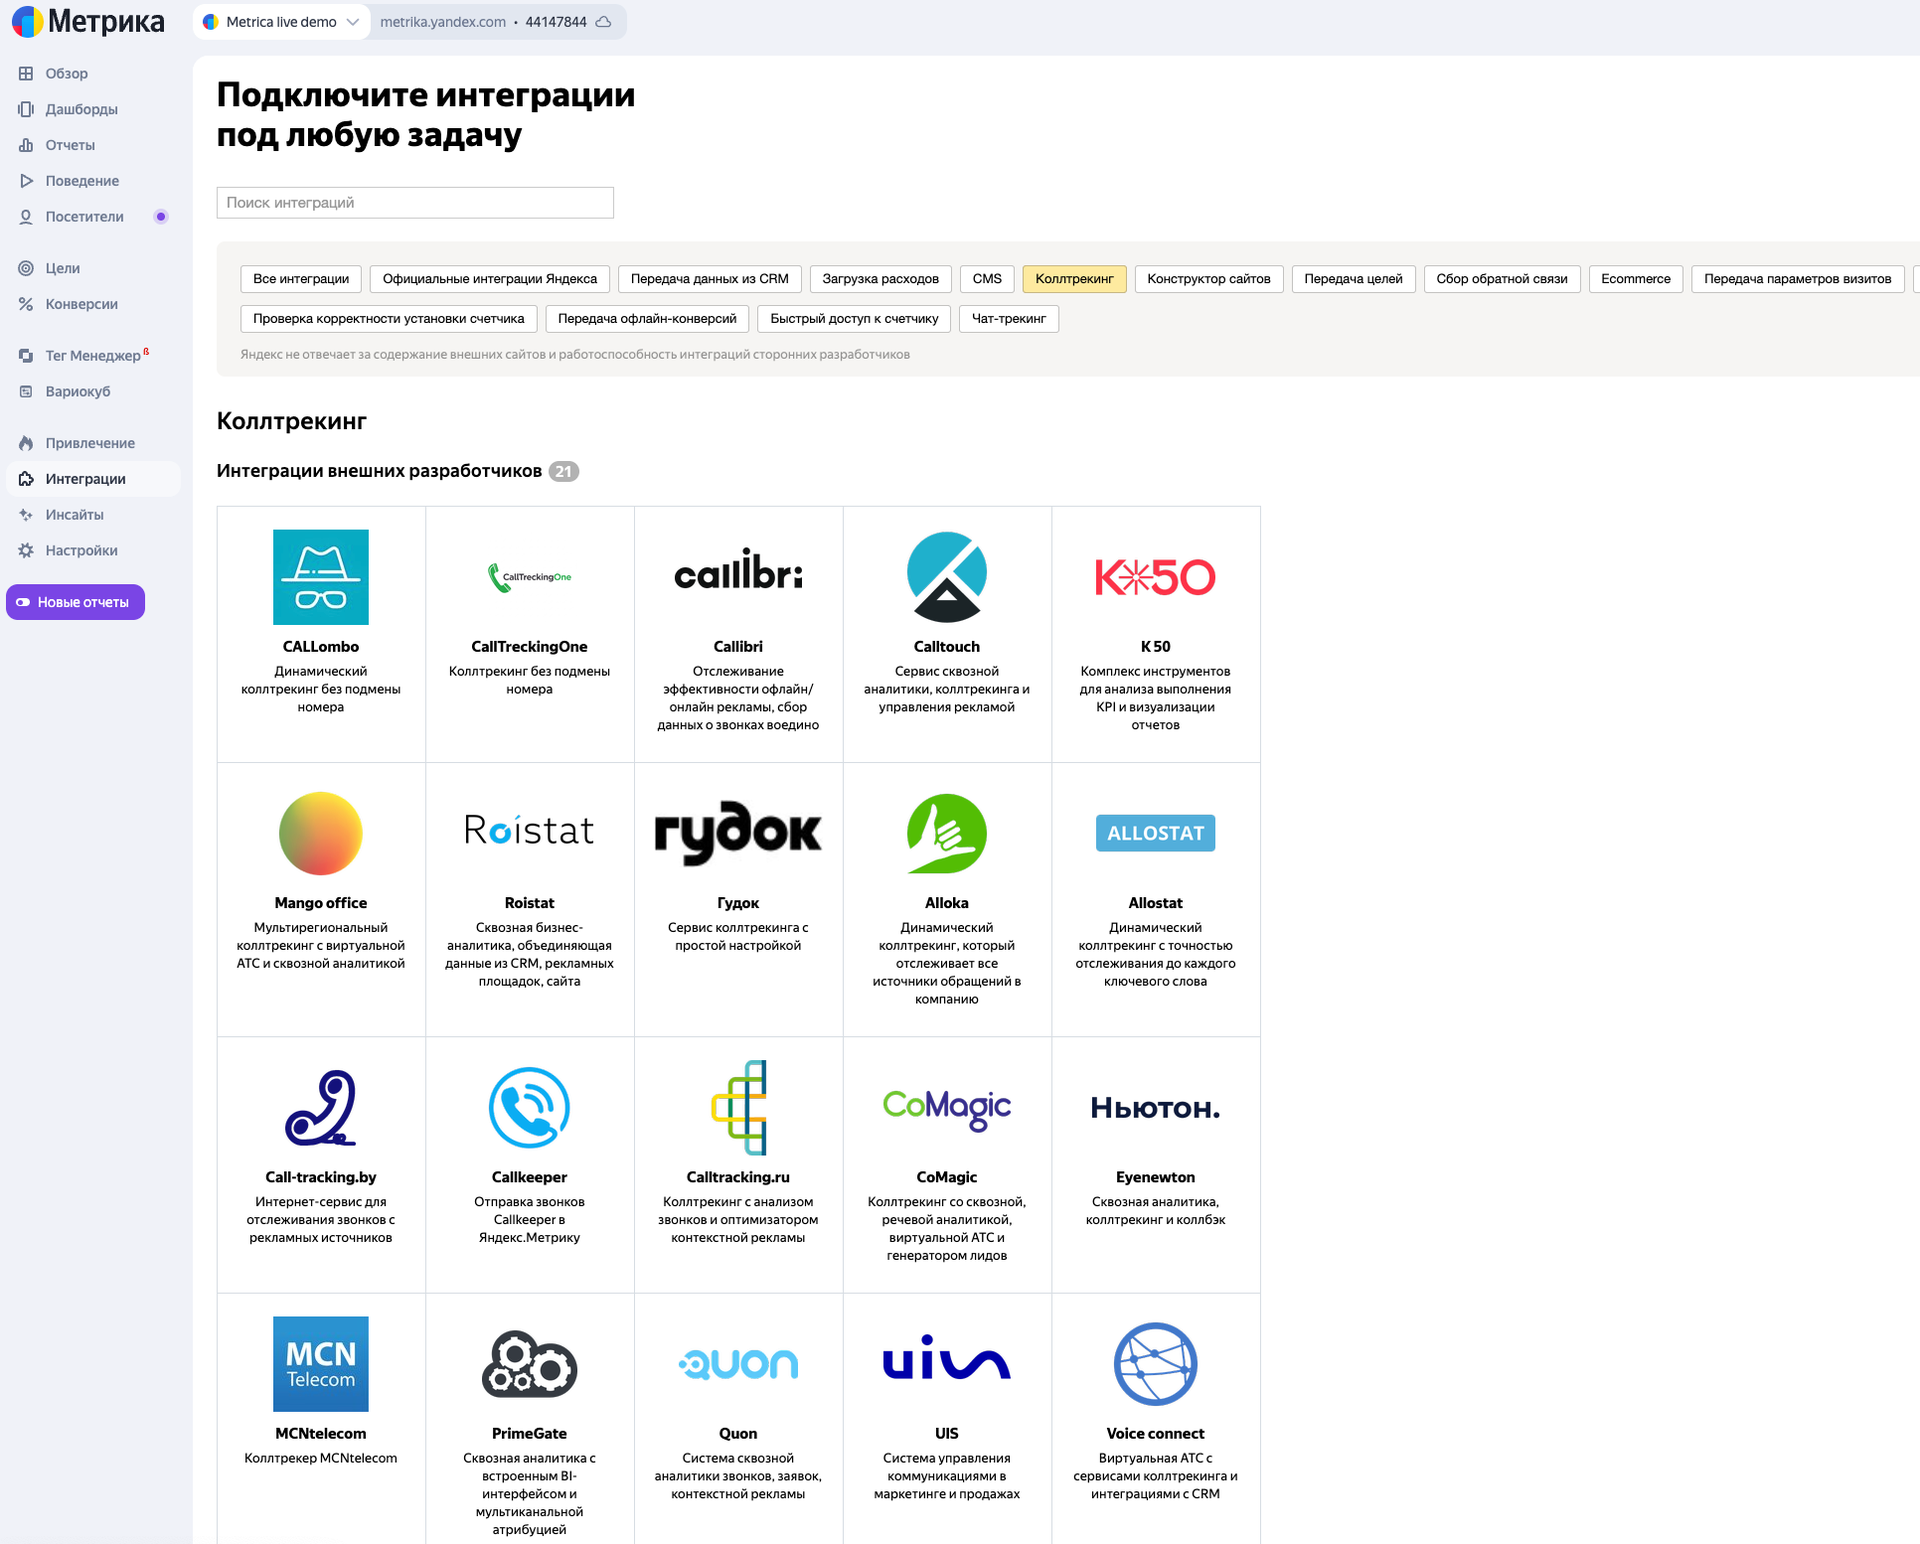The image size is (1920, 1544).
Task: Open the Voice connect globe logo
Action: (1156, 1364)
